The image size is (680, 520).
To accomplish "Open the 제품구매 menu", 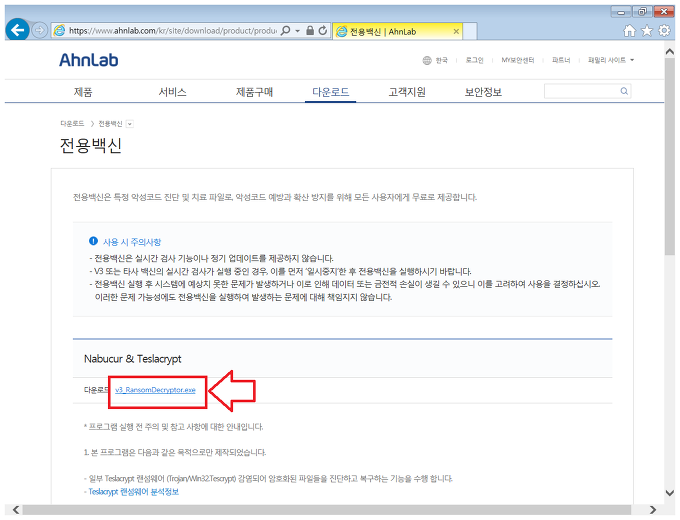I will coord(254,92).
